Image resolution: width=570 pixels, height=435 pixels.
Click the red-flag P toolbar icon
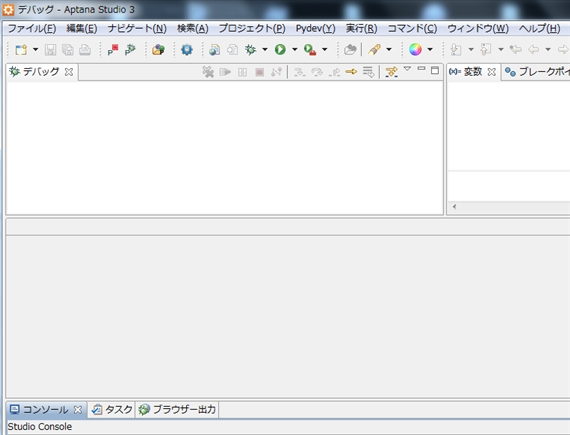(x=113, y=49)
